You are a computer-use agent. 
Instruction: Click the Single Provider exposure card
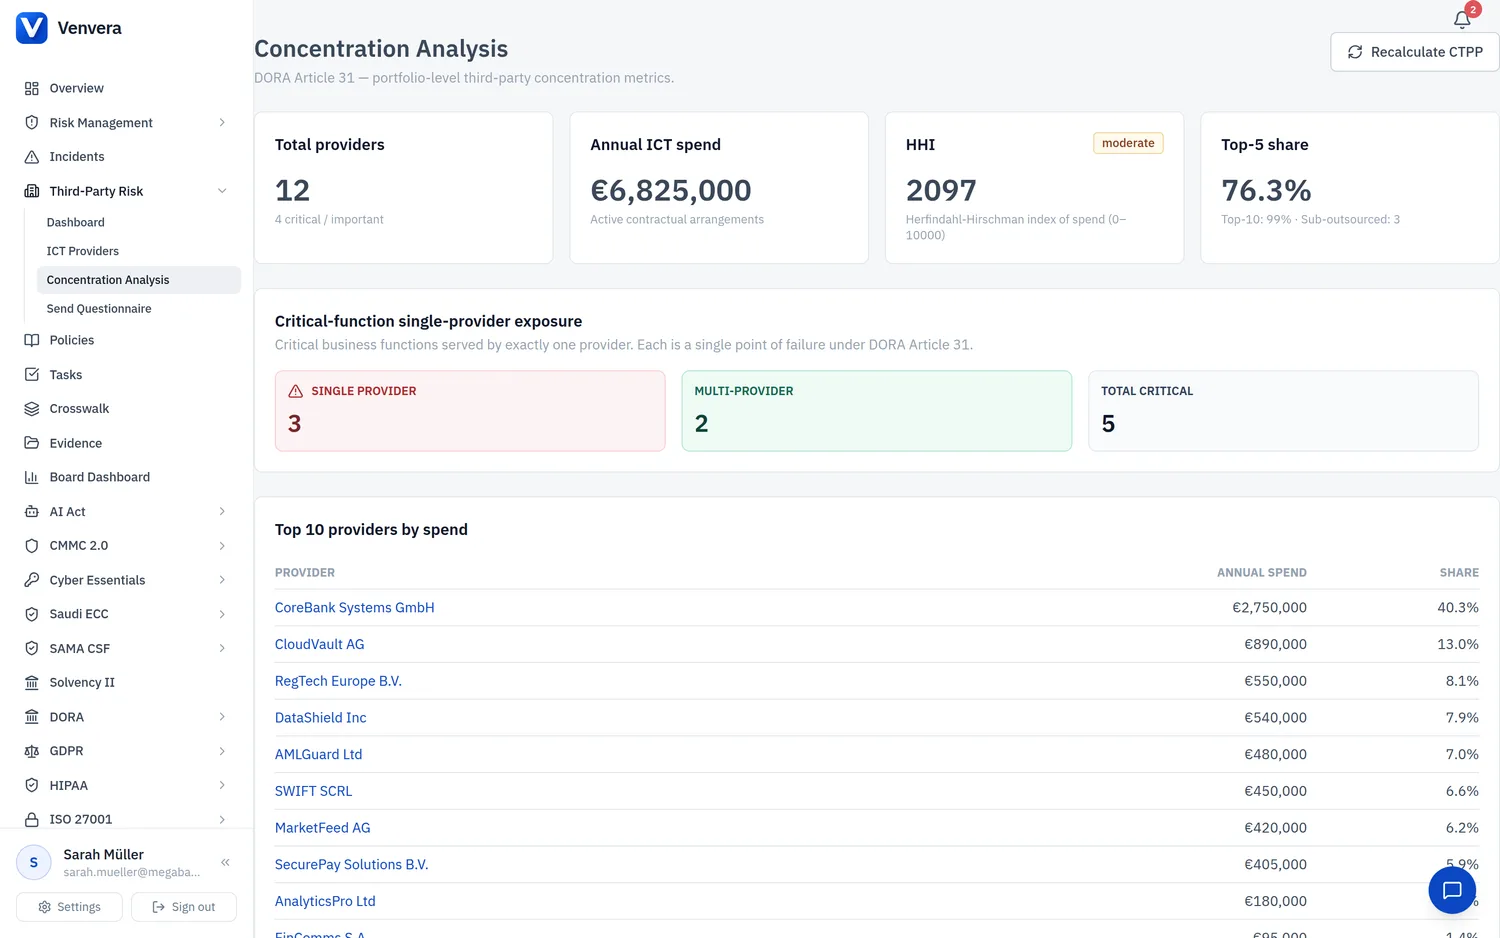pos(470,411)
